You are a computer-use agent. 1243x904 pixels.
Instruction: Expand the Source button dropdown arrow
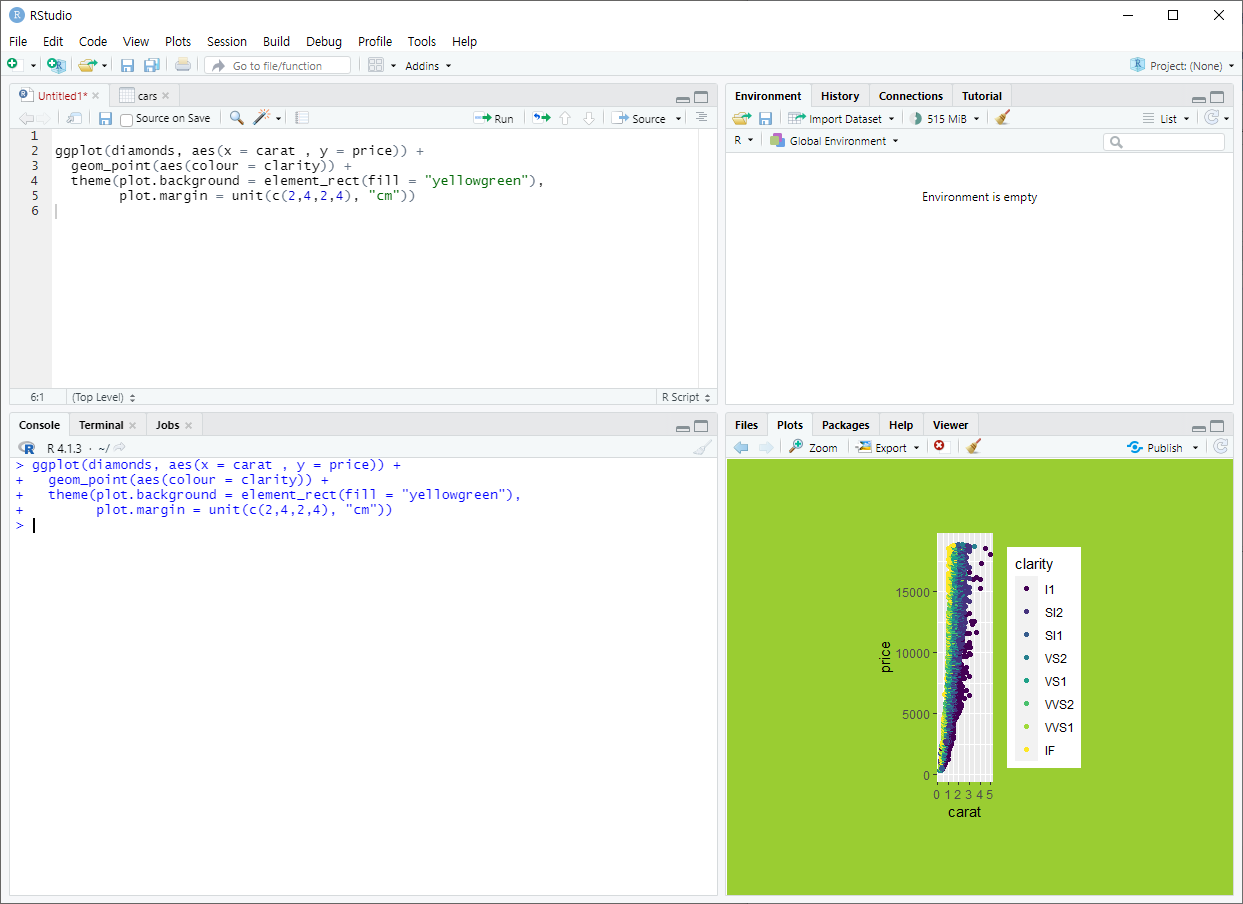pyautogui.click(x=679, y=119)
